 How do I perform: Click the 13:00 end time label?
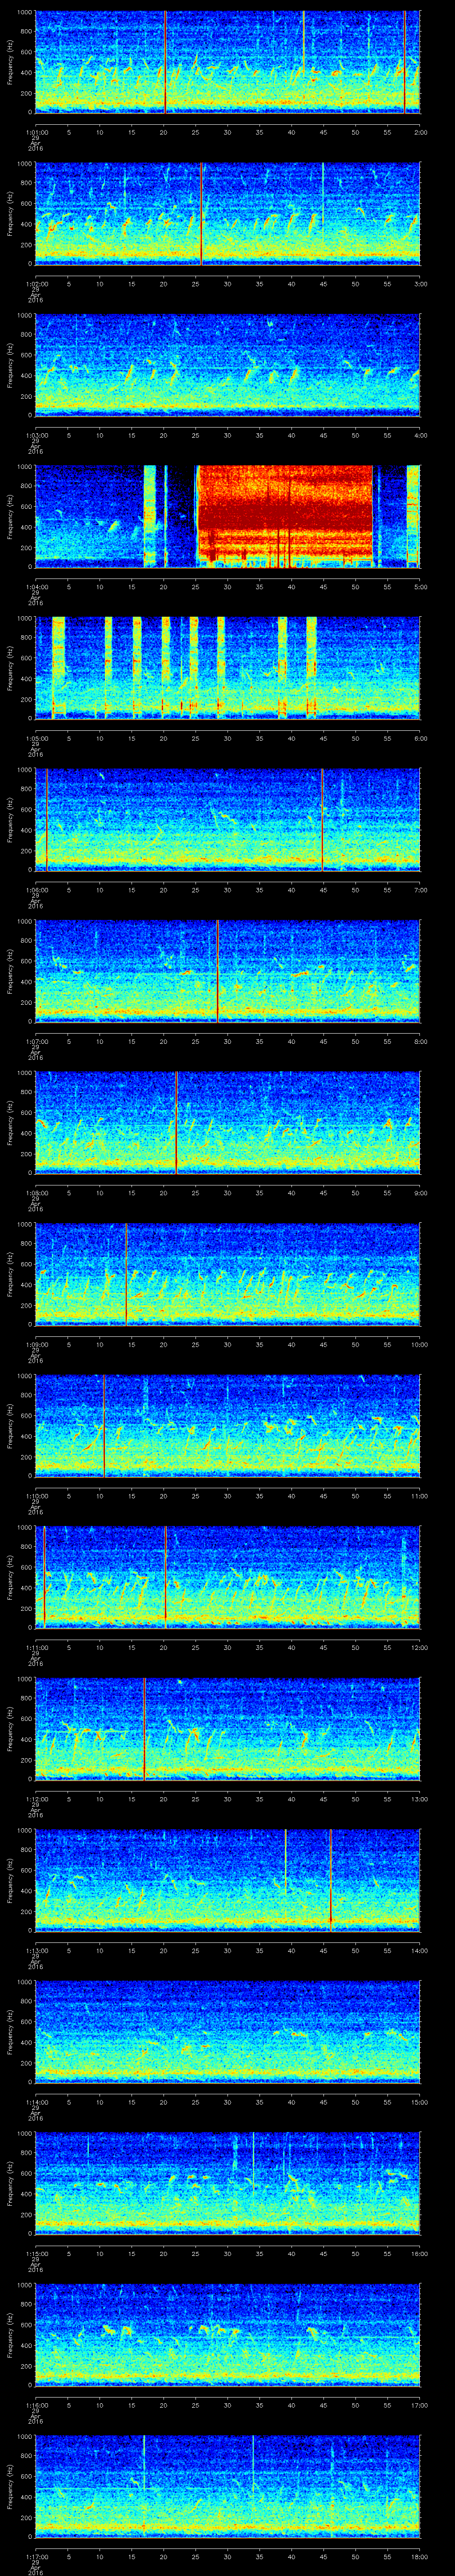coord(419,1798)
